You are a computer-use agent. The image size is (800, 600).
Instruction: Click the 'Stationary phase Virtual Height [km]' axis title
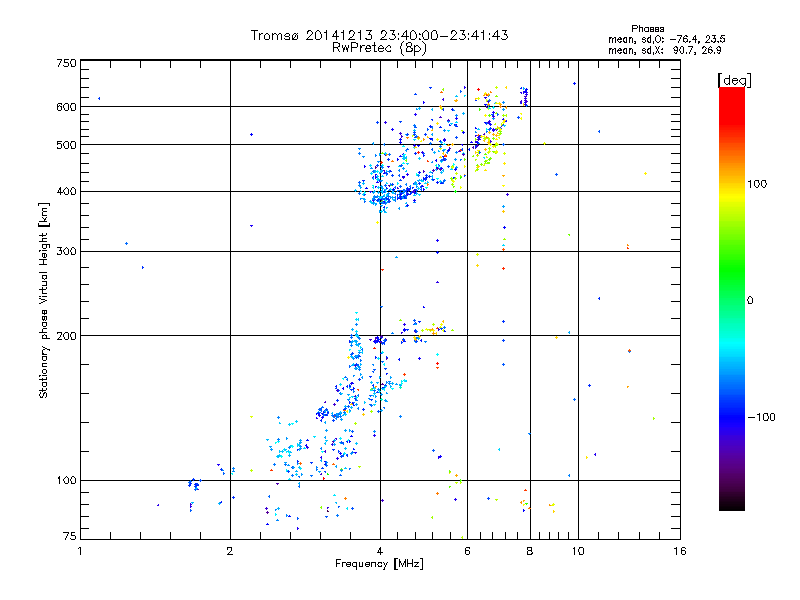tap(44, 300)
